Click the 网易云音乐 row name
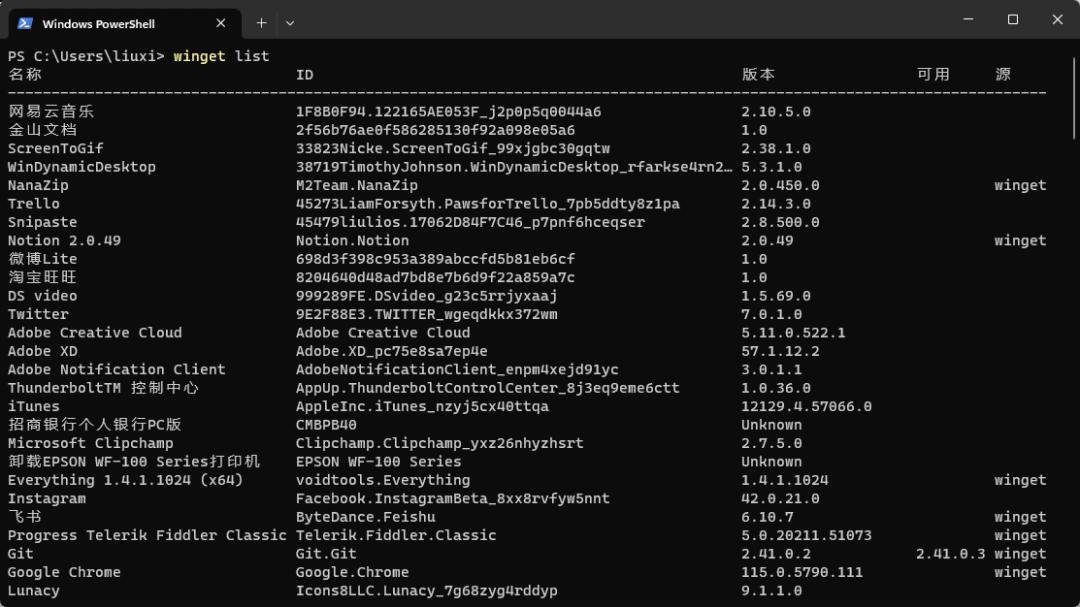The image size is (1080, 607). point(51,112)
